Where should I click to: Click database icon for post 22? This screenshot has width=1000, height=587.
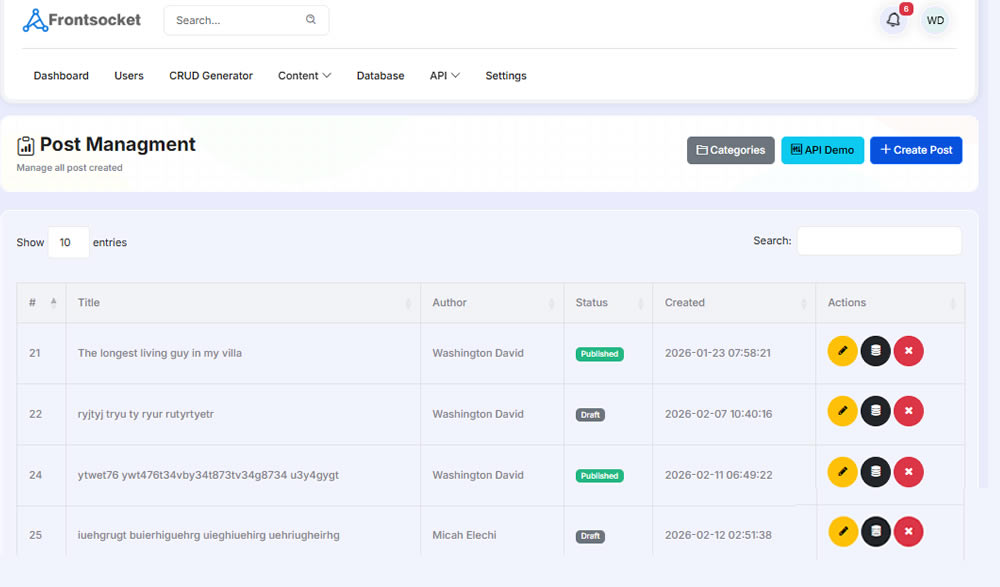pyautogui.click(x=875, y=411)
